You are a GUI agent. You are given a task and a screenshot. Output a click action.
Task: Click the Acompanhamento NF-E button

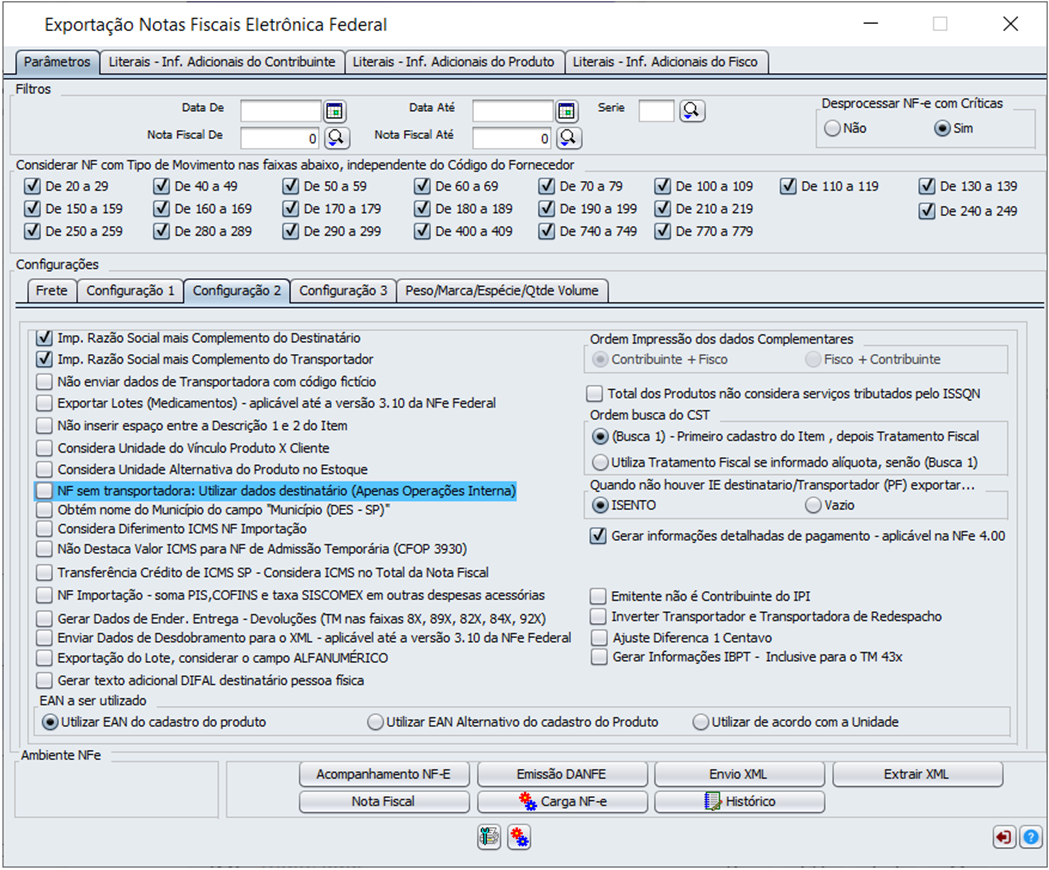[x=384, y=774]
